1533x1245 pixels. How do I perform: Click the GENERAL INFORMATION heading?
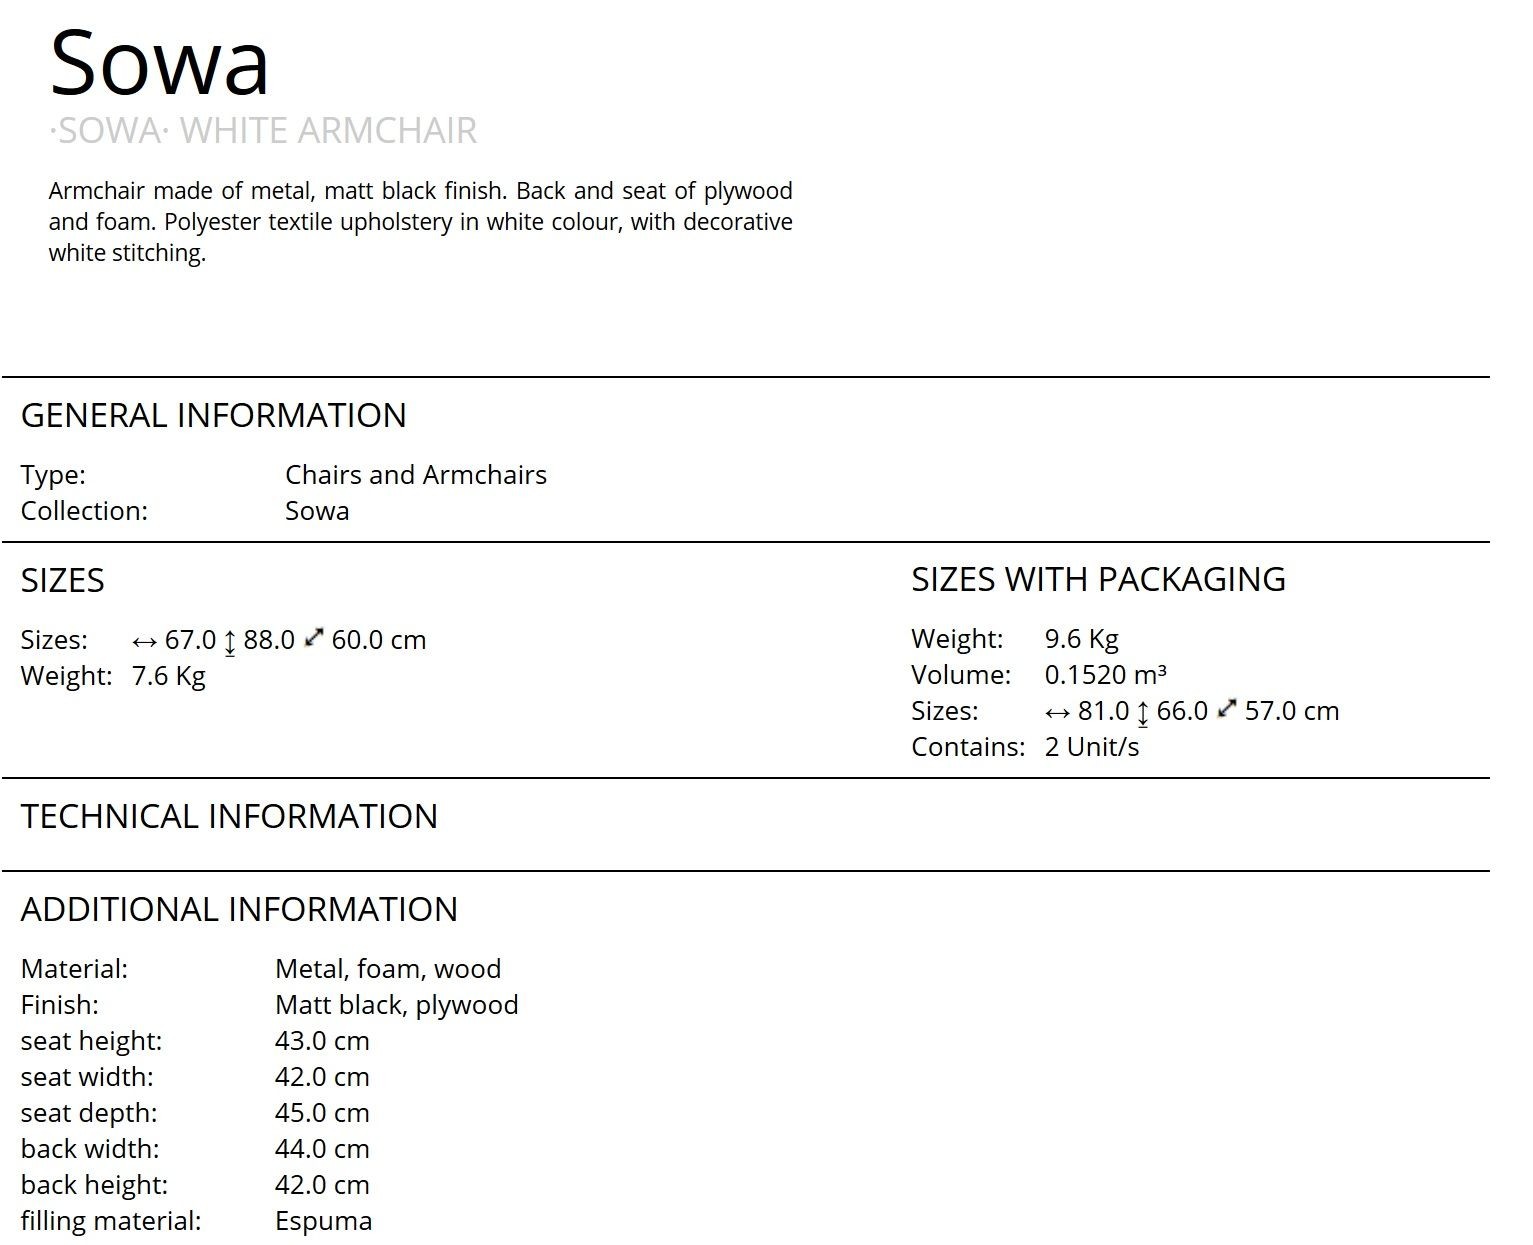coord(214,415)
